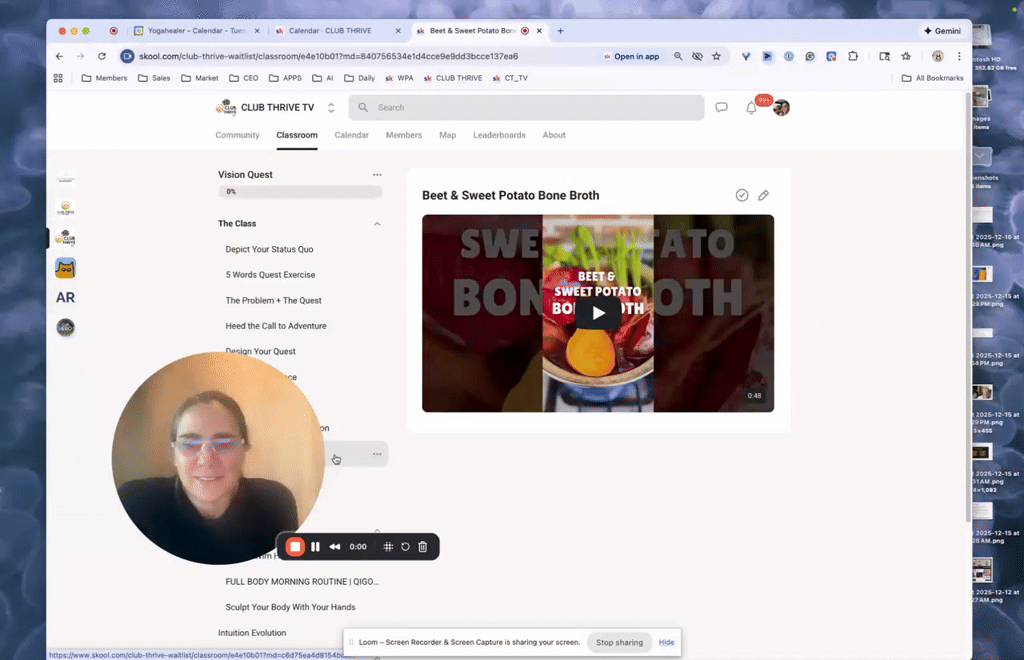
Task: Close Beet & Sweet Potato browser tab
Action: pos(539,31)
